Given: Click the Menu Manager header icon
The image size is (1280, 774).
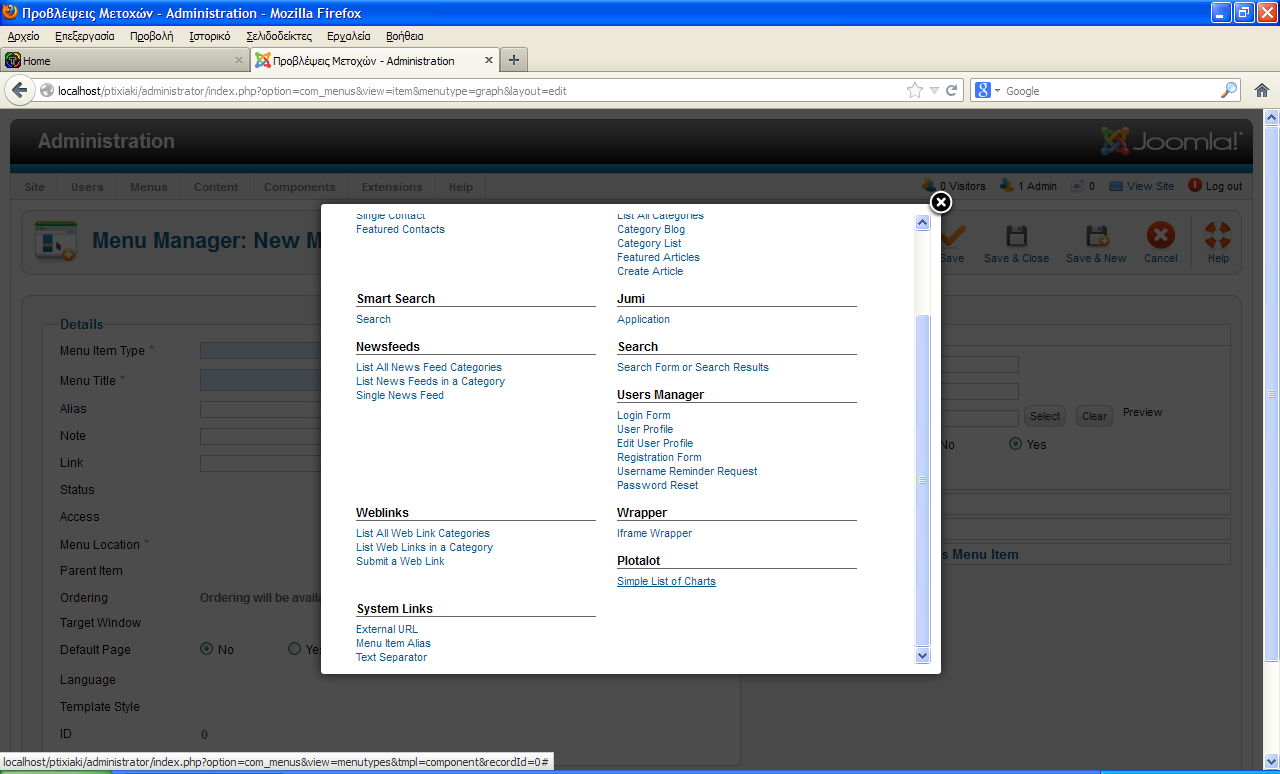Looking at the screenshot, I should 56,241.
